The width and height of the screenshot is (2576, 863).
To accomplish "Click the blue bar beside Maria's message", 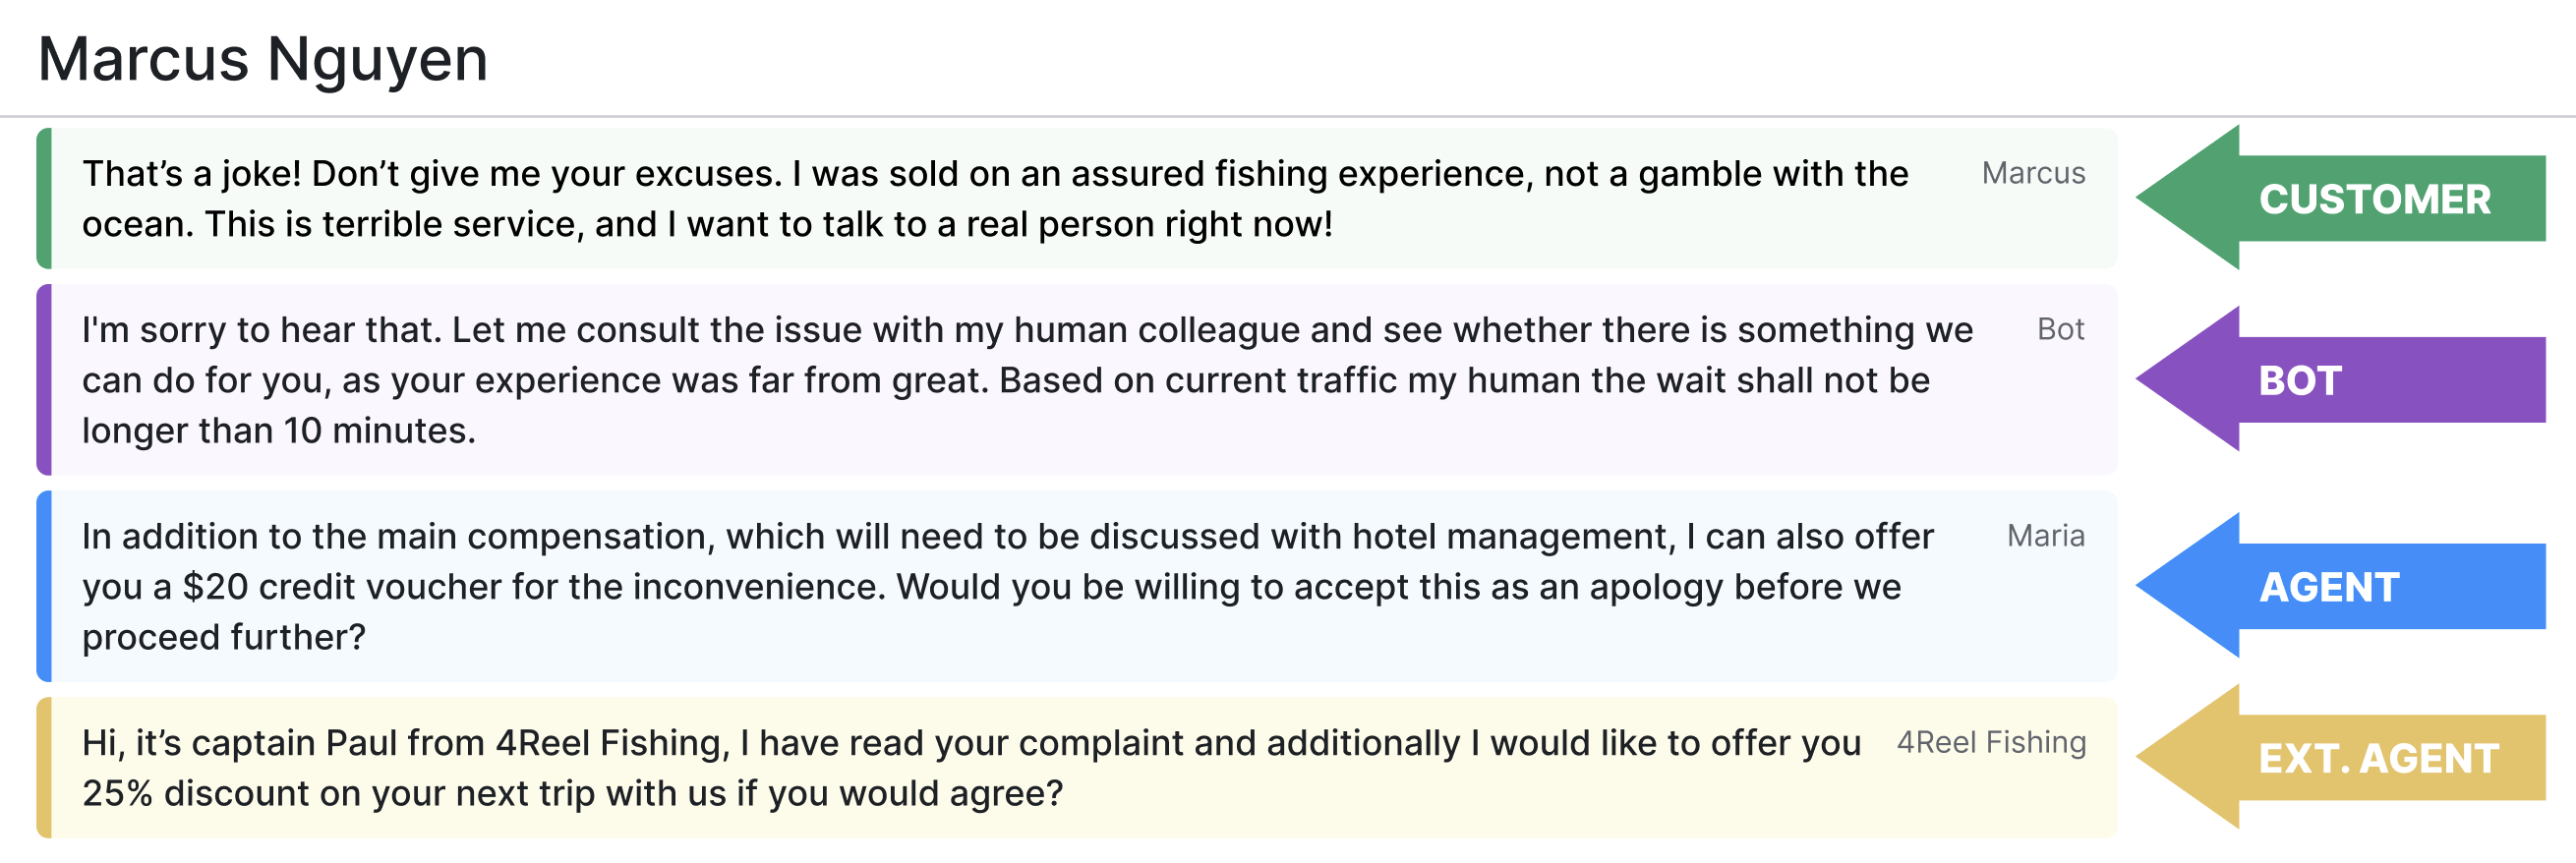I will 44,586.
